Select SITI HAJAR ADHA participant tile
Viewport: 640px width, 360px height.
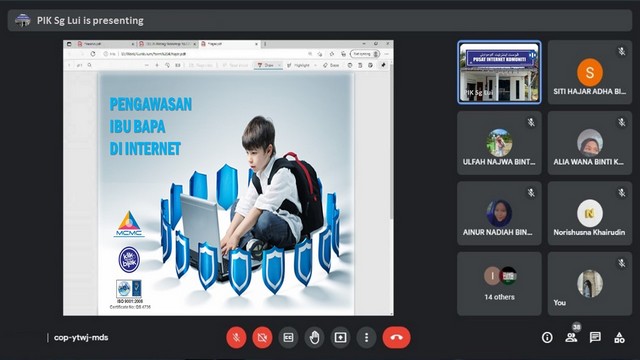(x=590, y=72)
